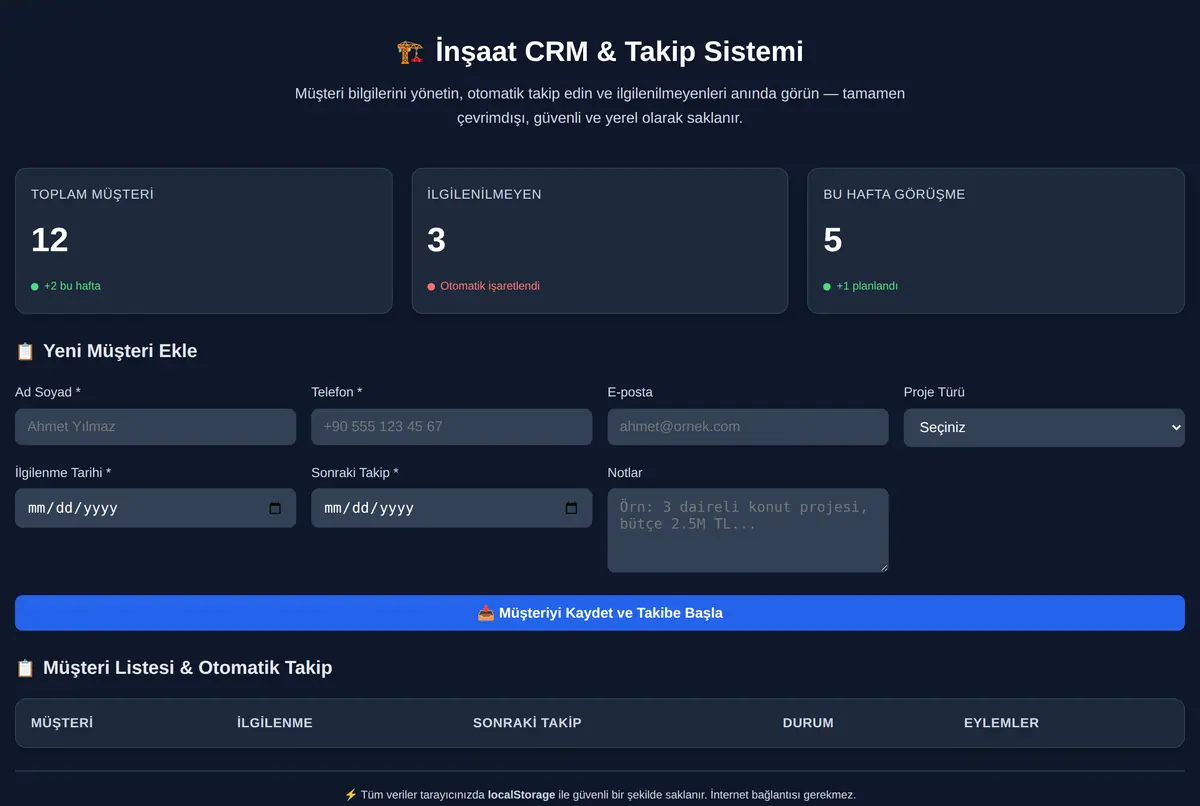Click the SONRAKİ TAKİP column header
This screenshot has height=806, width=1200.
tap(527, 723)
